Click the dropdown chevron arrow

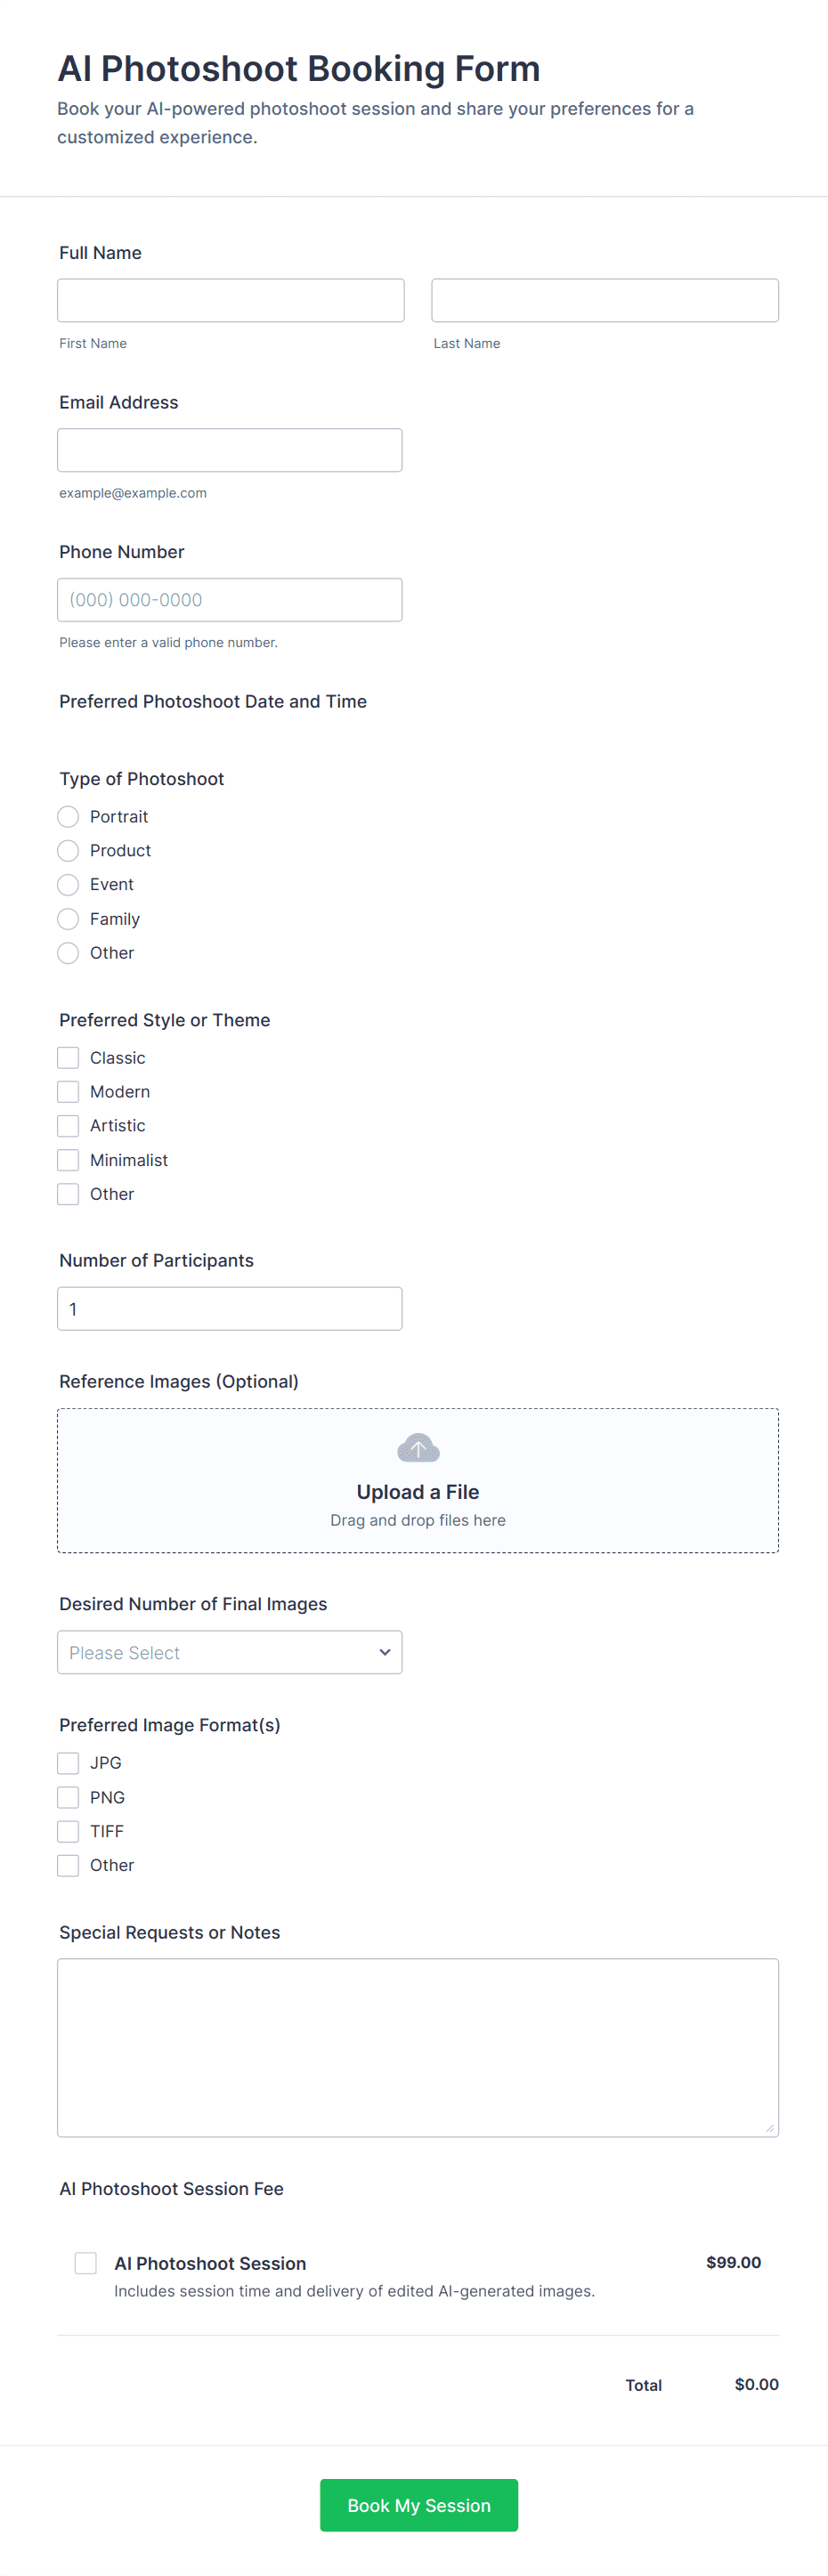coord(385,1653)
